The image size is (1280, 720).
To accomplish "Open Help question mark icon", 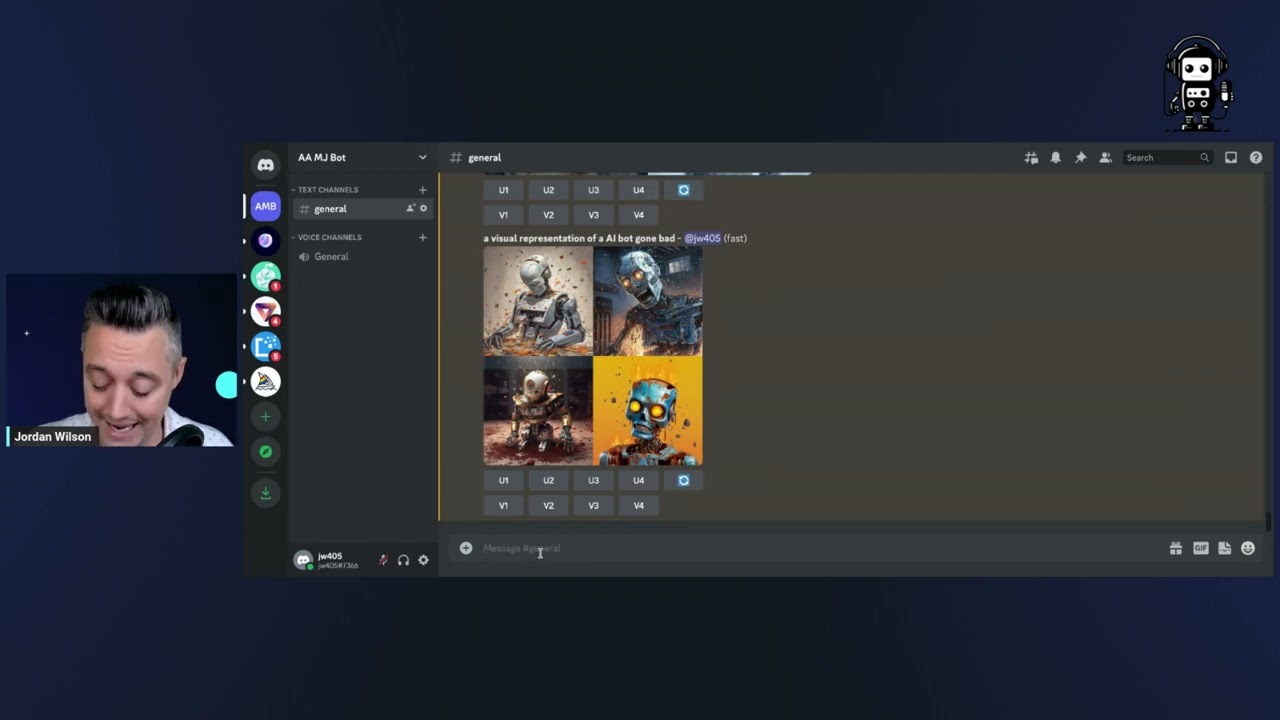I will [1256, 158].
